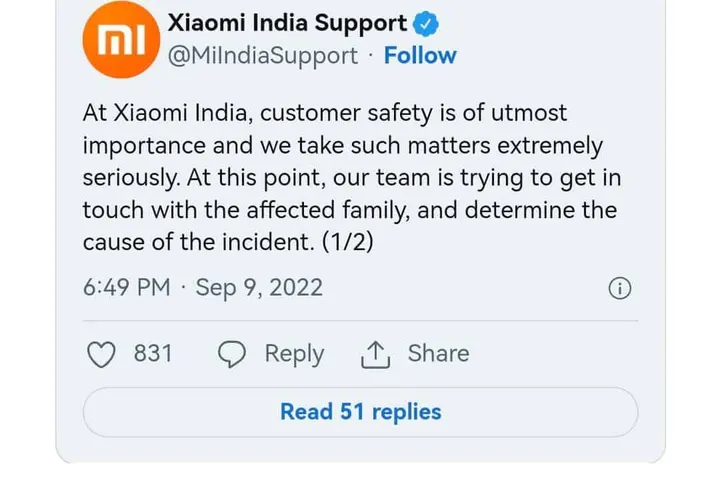Click the Share text label

click(x=438, y=354)
